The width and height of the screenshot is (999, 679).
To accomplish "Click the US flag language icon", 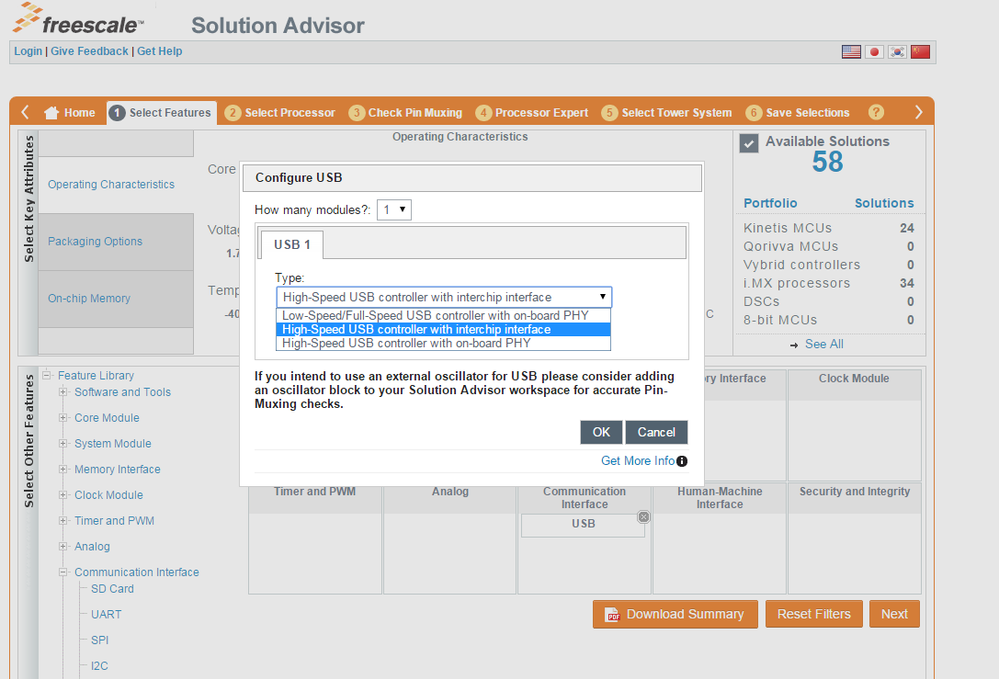I will pyautogui.click(x=851, y=52).
